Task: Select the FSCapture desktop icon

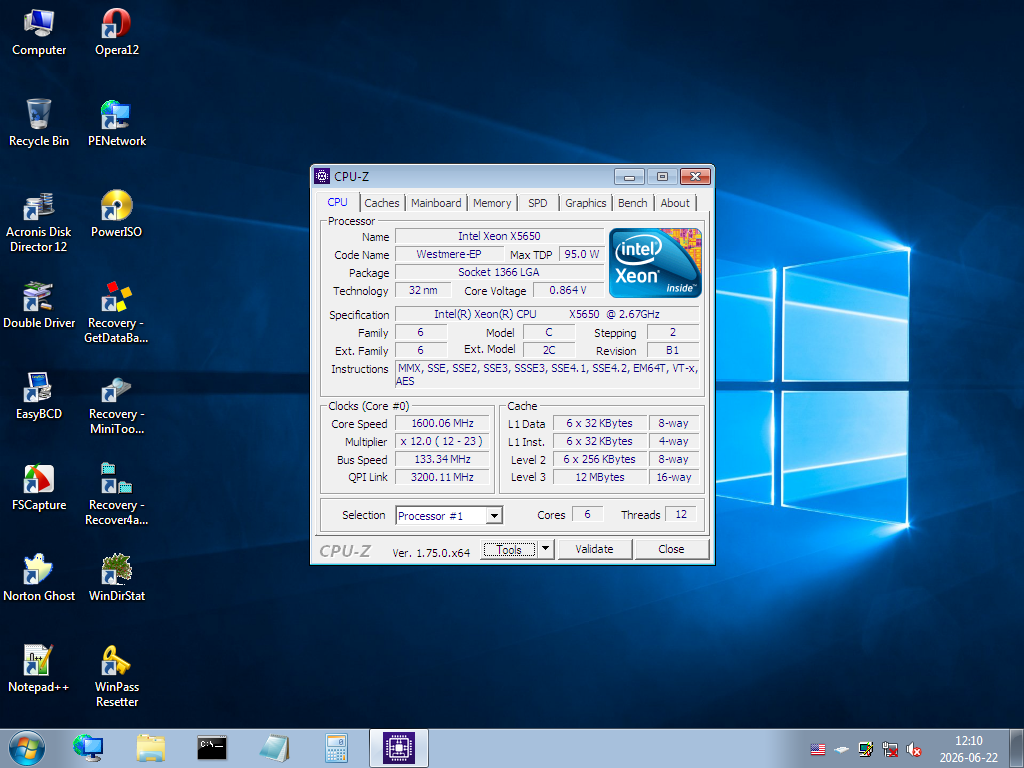Action: (39, 488)
